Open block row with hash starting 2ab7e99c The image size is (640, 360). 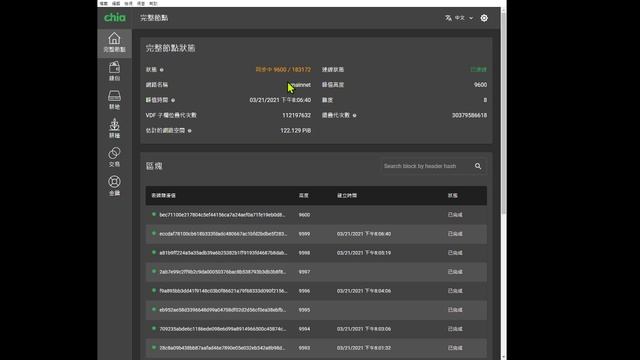tap(316, 272)
